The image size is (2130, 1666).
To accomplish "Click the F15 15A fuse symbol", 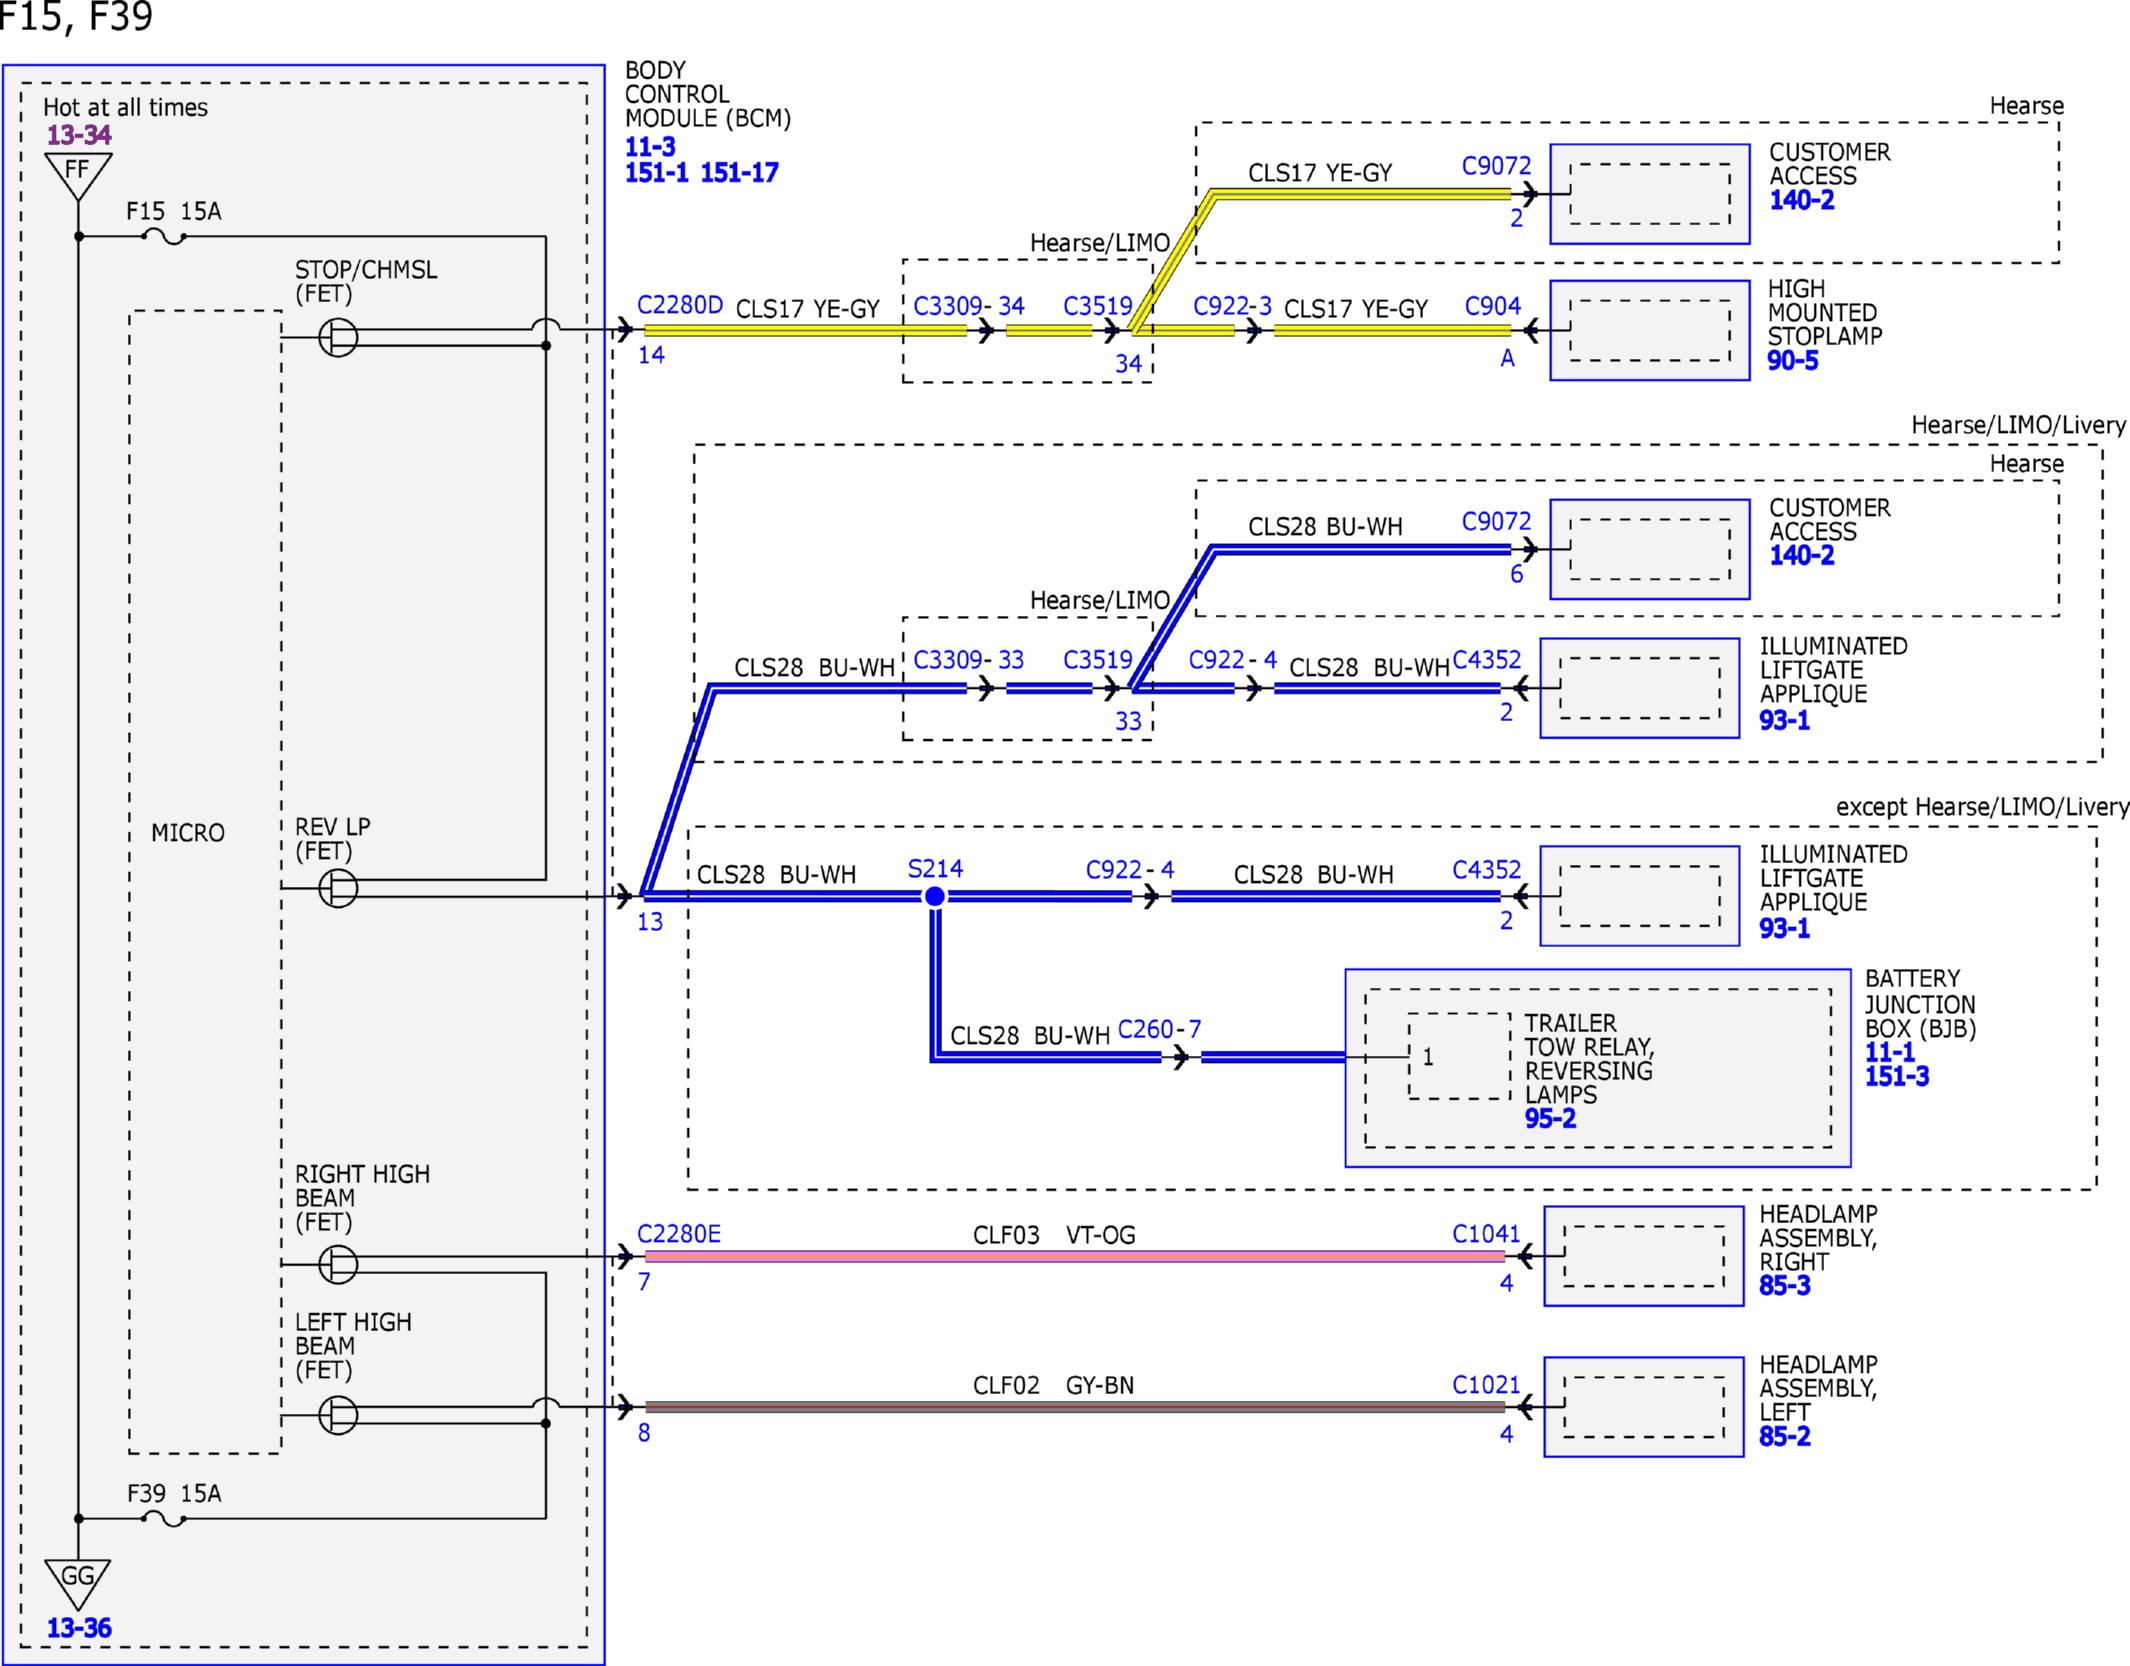I will 164,237.
